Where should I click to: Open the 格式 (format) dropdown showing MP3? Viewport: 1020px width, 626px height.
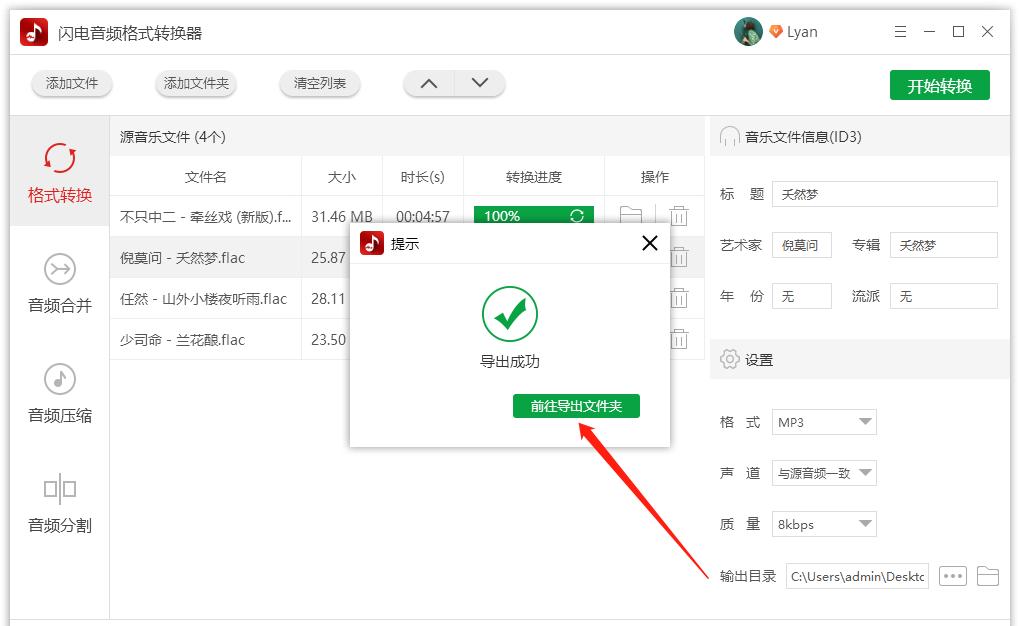pos(824,422)
